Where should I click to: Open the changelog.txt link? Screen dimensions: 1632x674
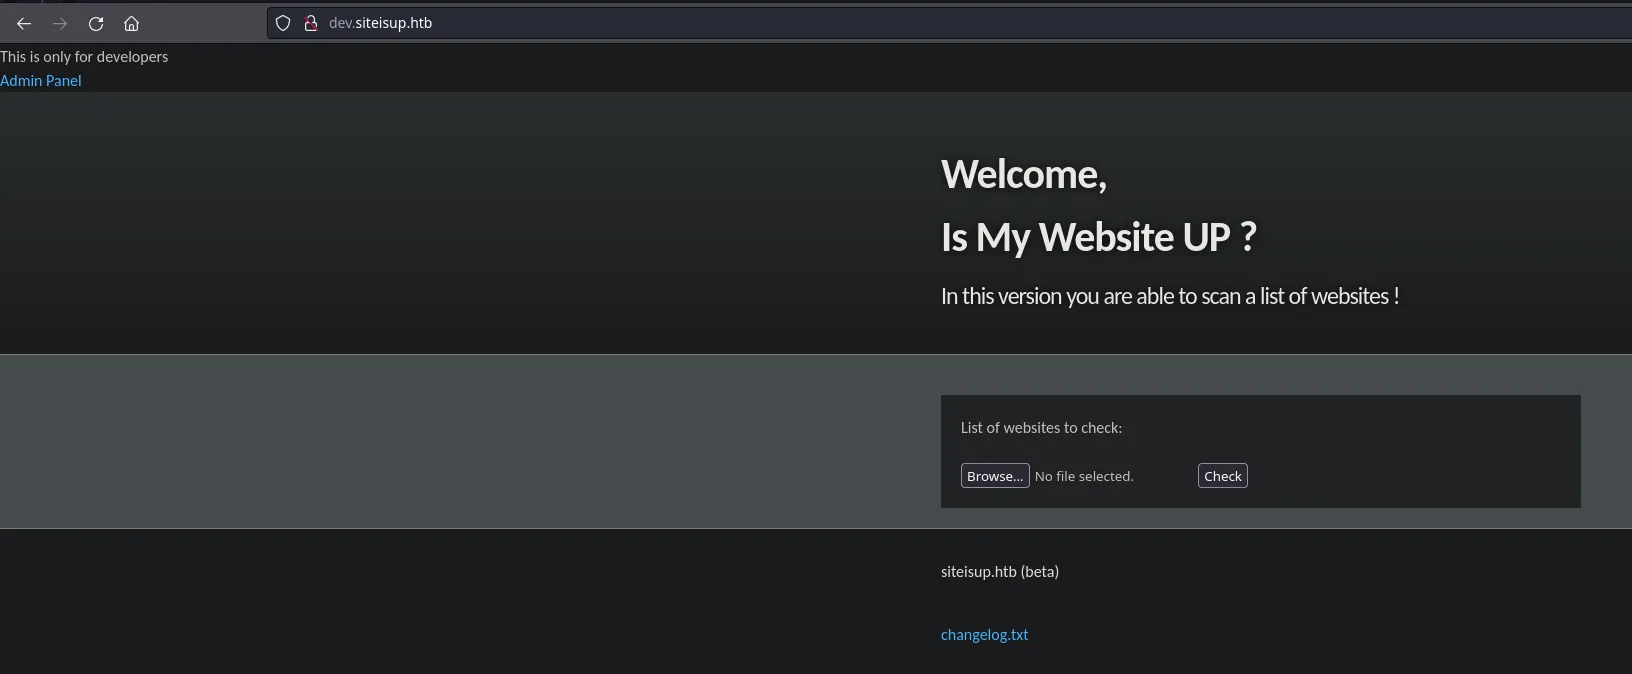click(984, 635)
